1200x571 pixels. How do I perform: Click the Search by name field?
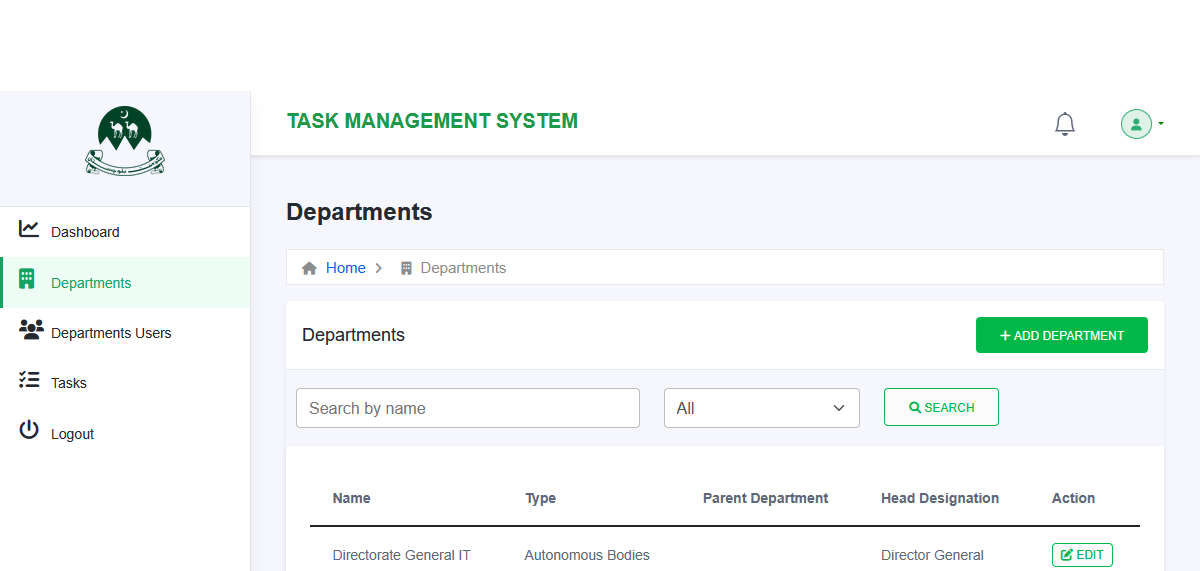click(x=467, y=408)
